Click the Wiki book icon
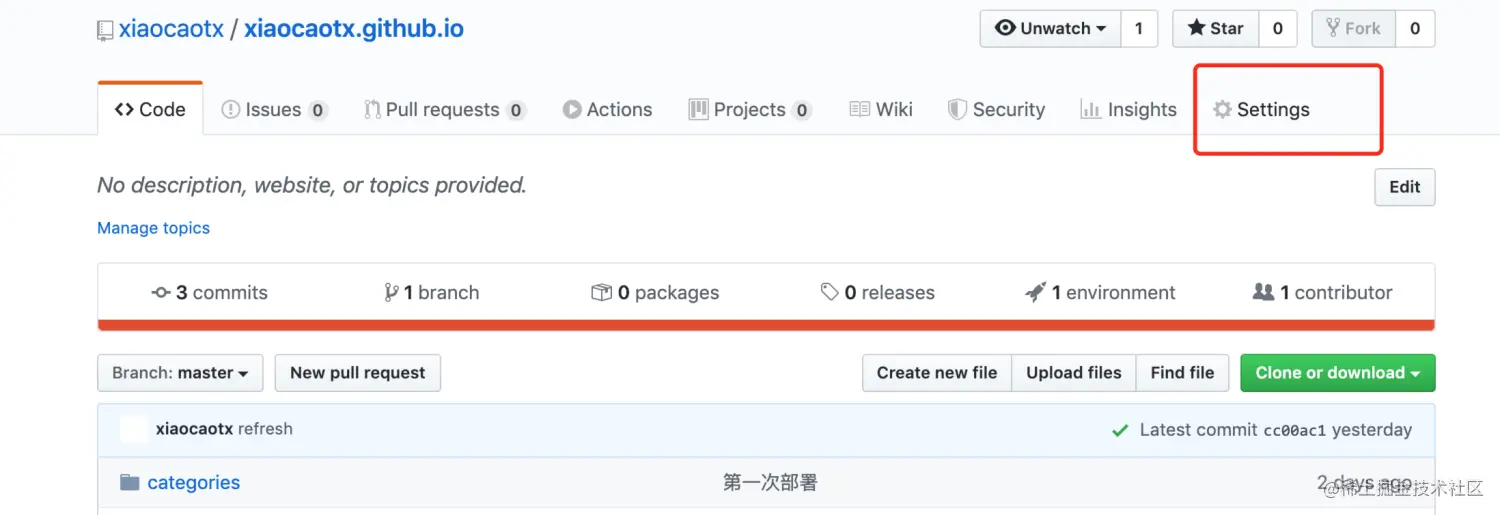This screenshot has width=1500, height=515. click(859, 110)
